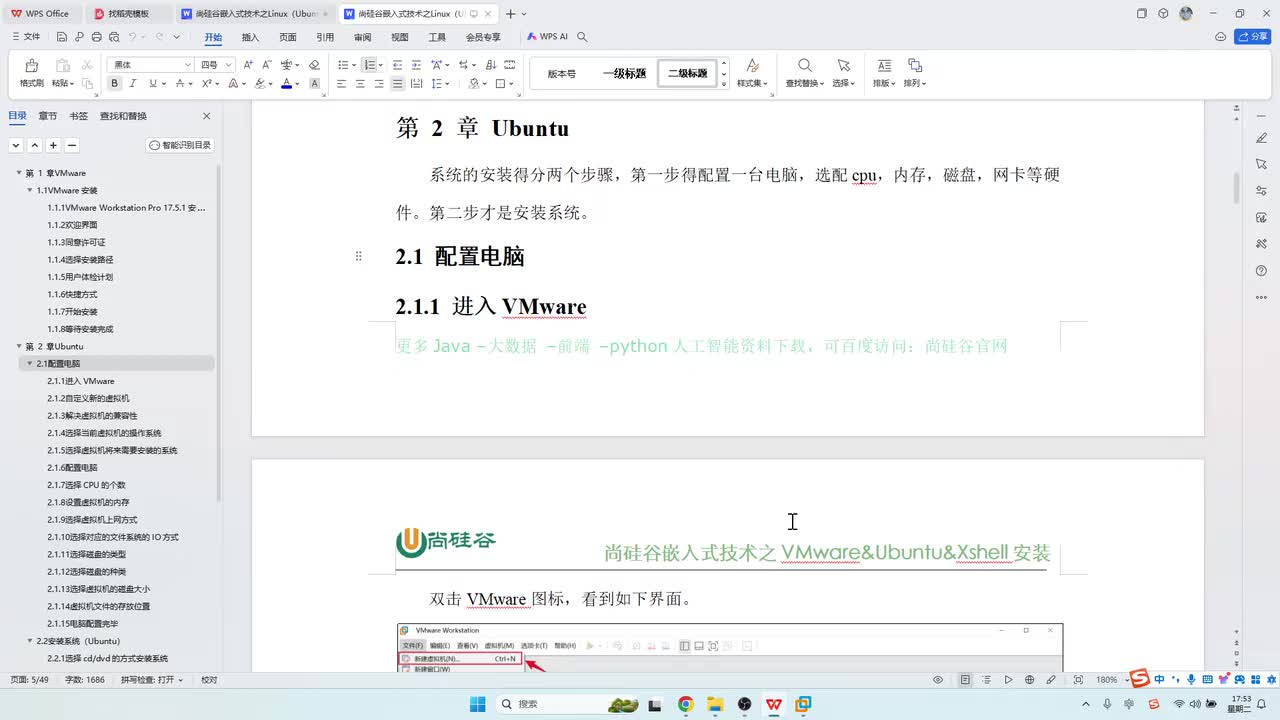Screen dimensions: 1280x720
Task: Open the font size dropdown (四号)
Action: click(x=229, y=64)
